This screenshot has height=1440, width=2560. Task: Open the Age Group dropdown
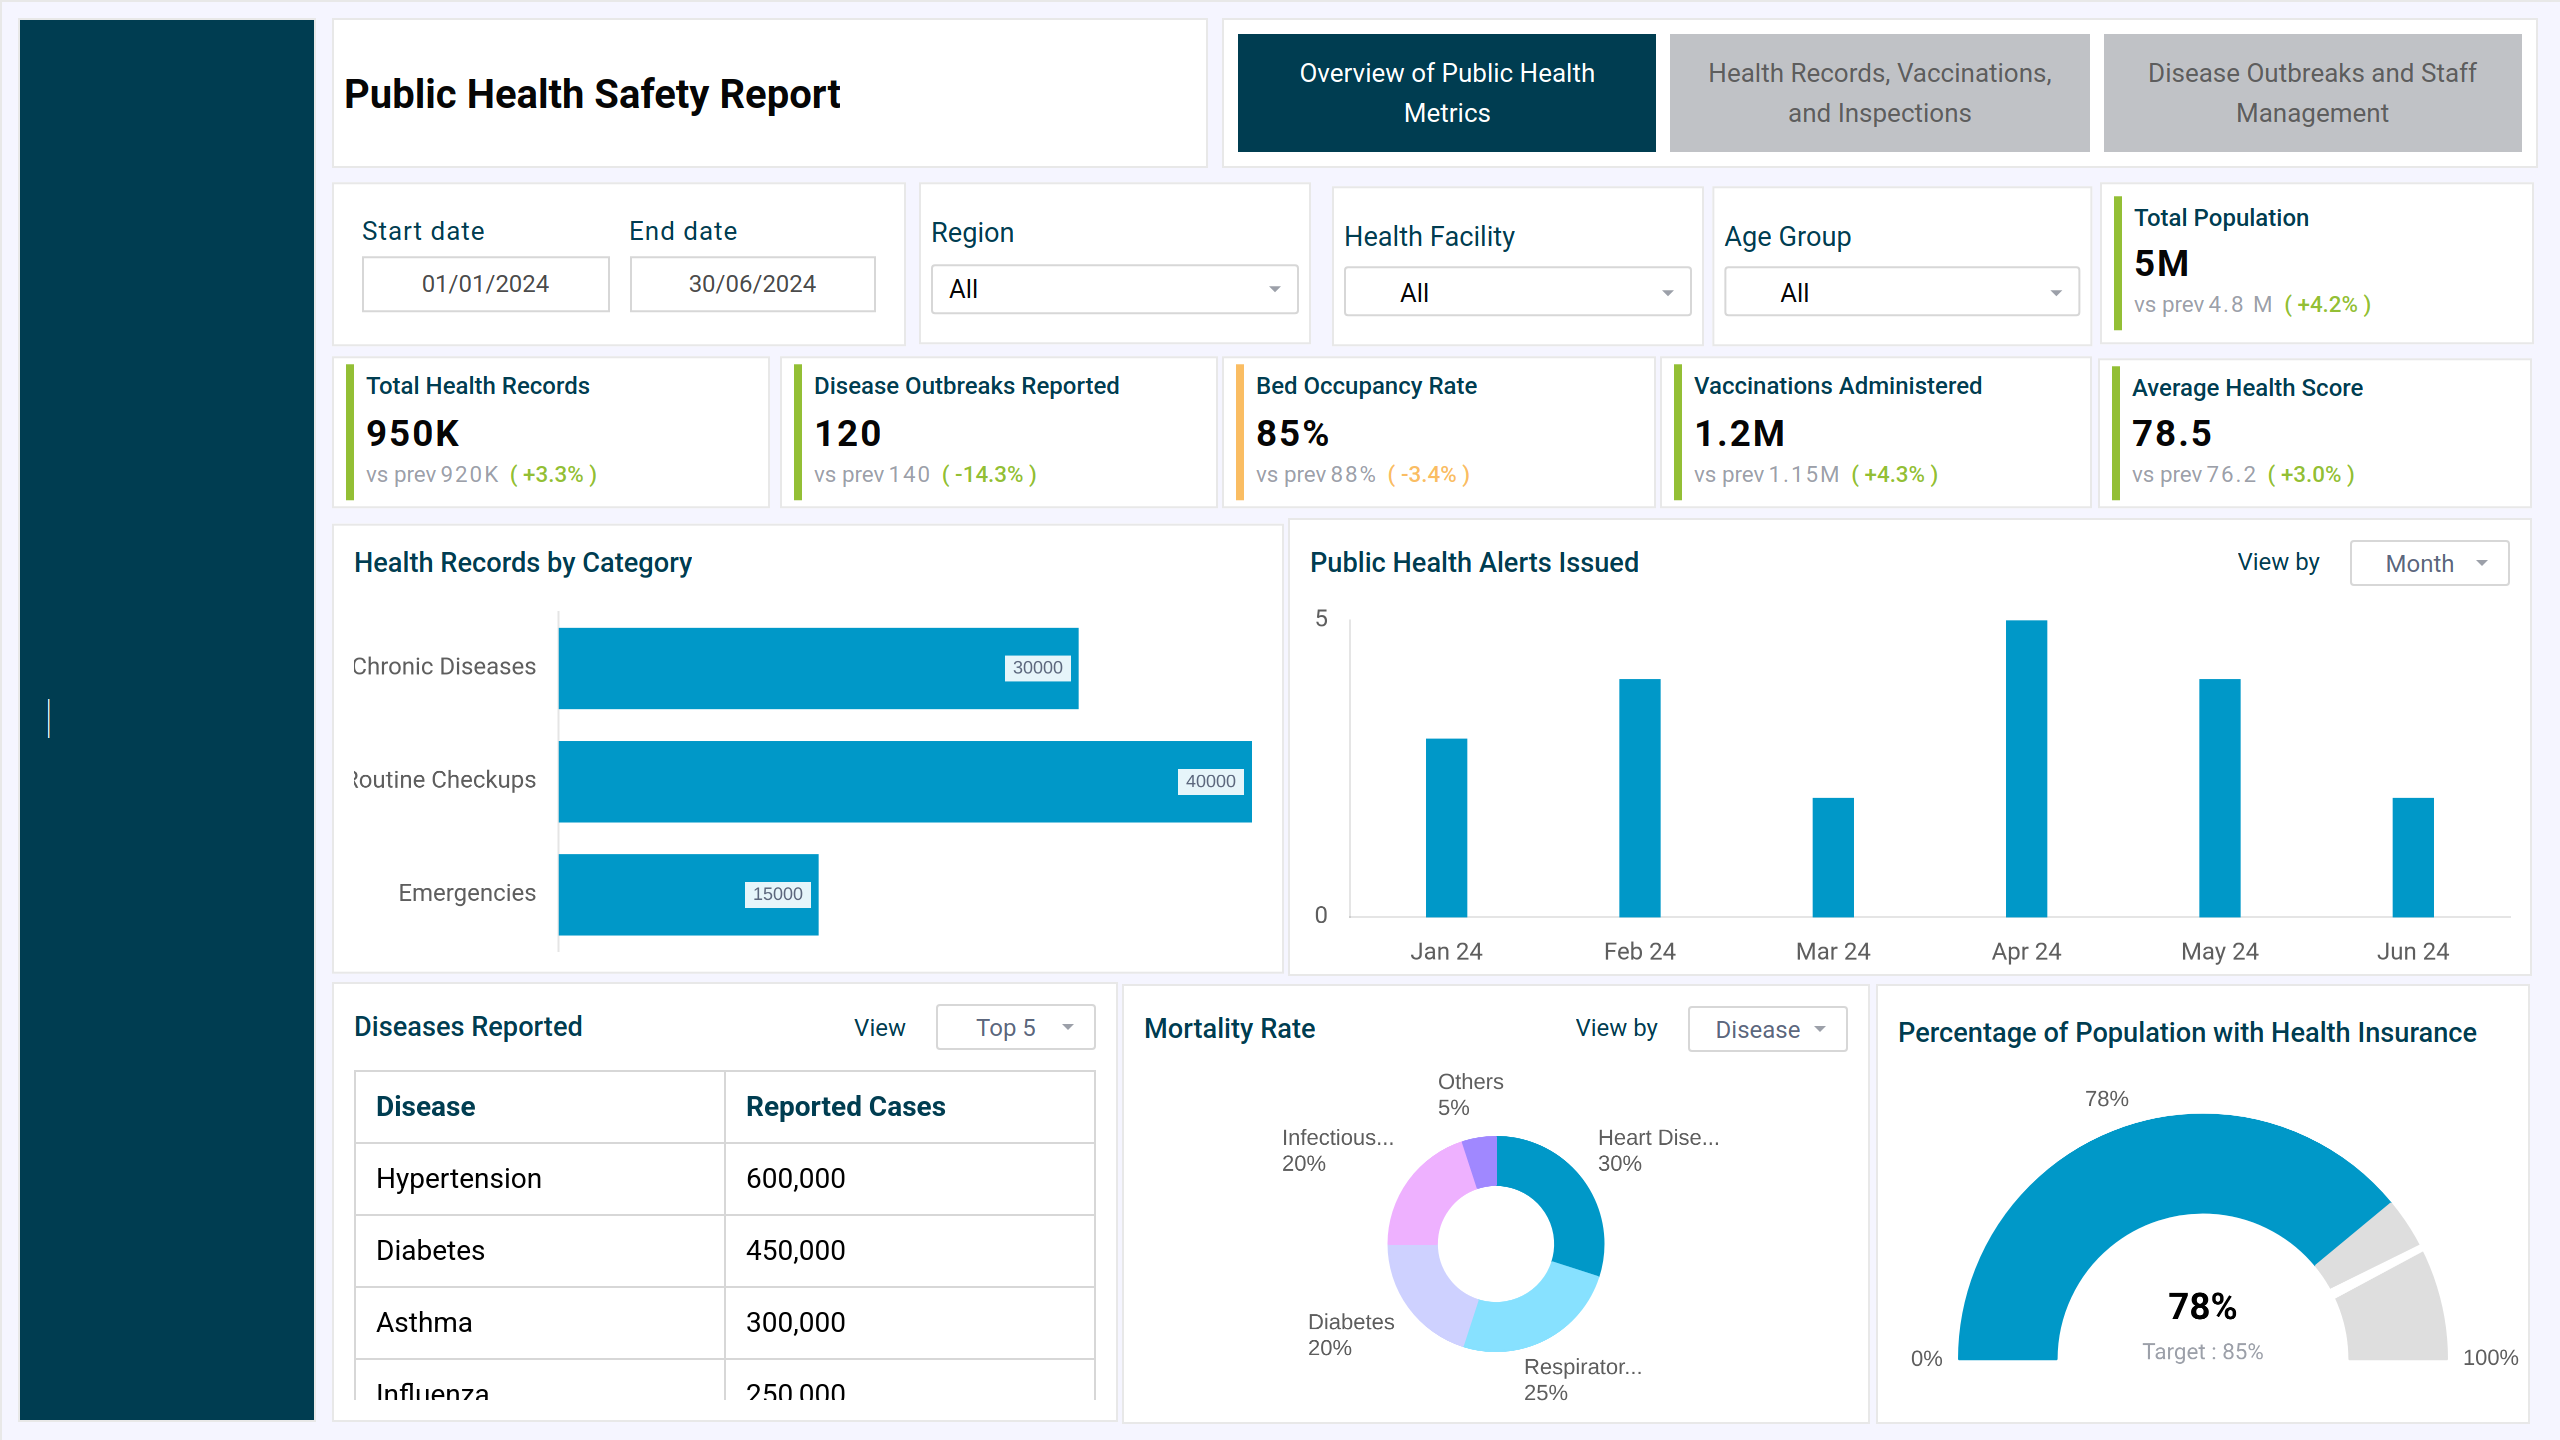tap(1901, 292)
